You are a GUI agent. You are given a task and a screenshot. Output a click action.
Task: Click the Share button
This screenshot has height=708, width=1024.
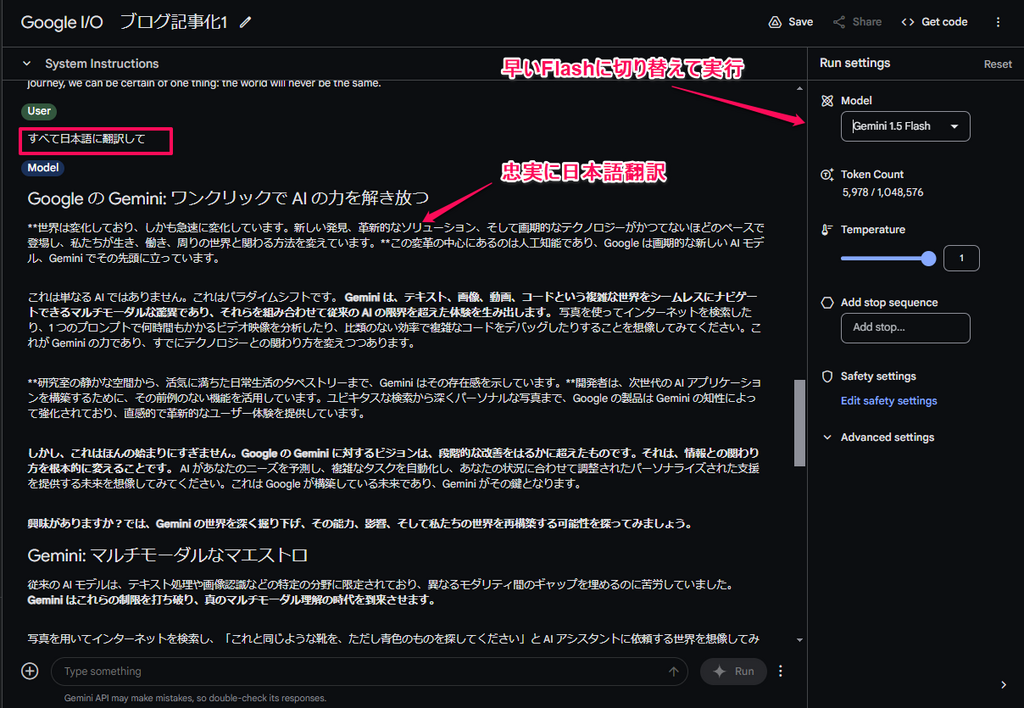click(x=857, y=22)
